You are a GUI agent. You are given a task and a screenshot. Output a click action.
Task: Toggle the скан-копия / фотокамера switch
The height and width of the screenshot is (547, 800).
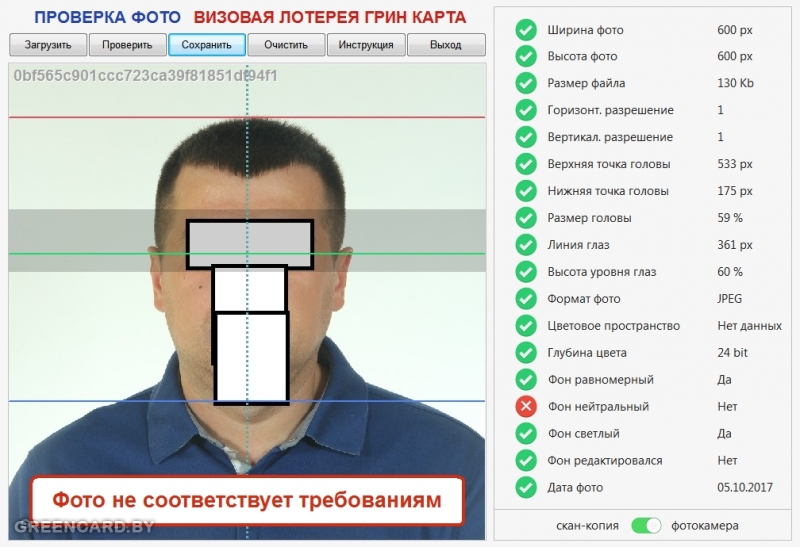tap(647, 525)
